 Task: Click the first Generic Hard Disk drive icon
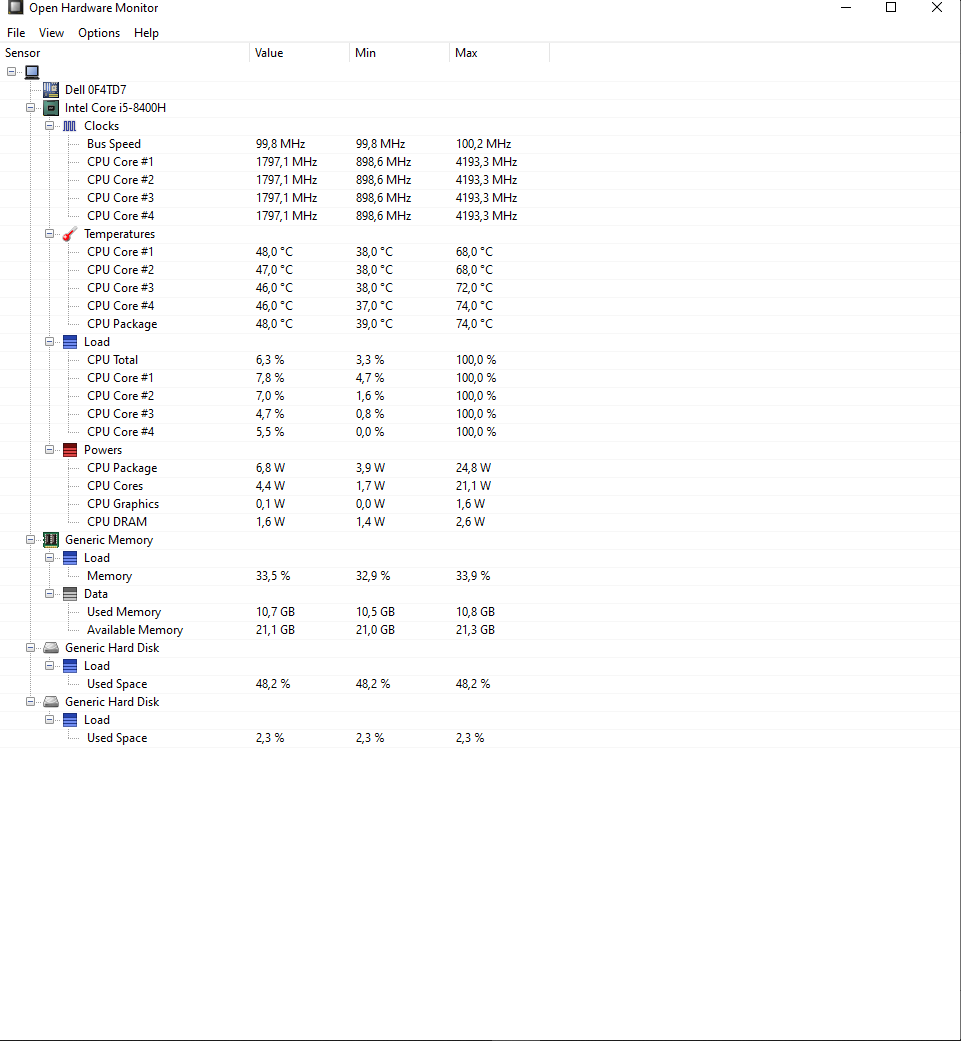pyautogui.click(x=51, y=647)
